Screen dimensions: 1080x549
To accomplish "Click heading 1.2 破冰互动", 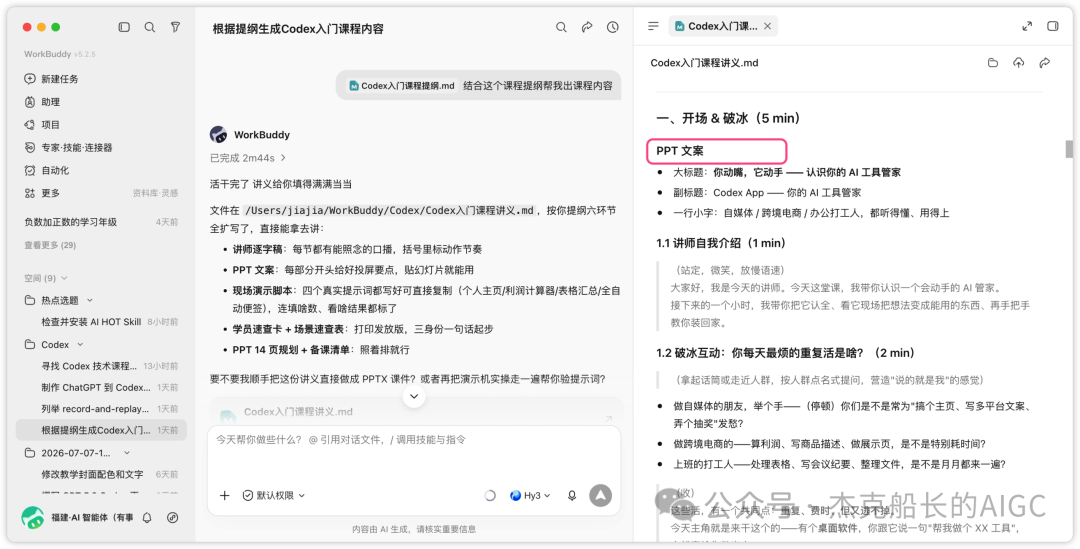I will (x=785, y=353).
